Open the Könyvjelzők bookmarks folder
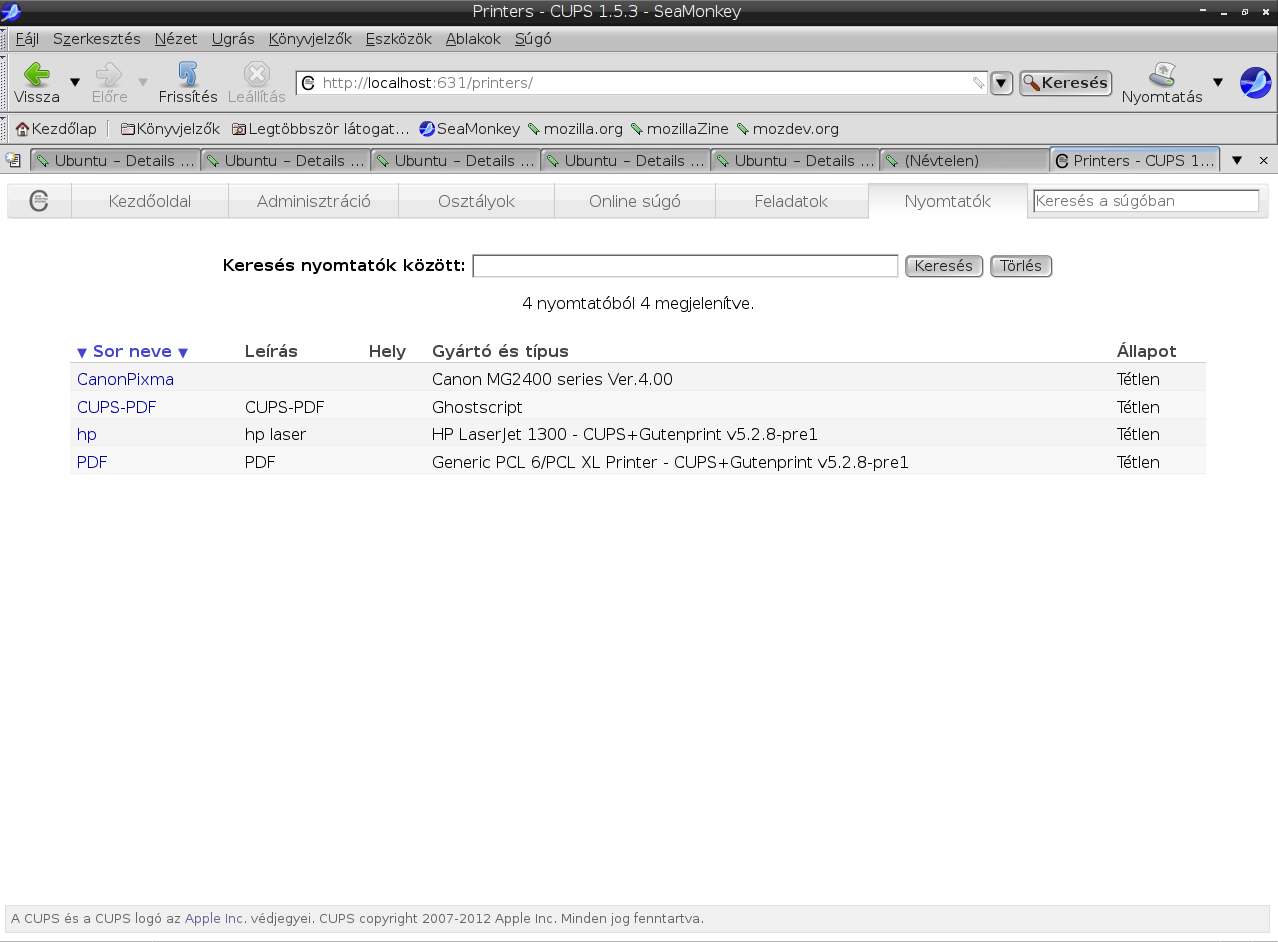Viewport: 1278px width, 942px height. (x=170, y=129)
